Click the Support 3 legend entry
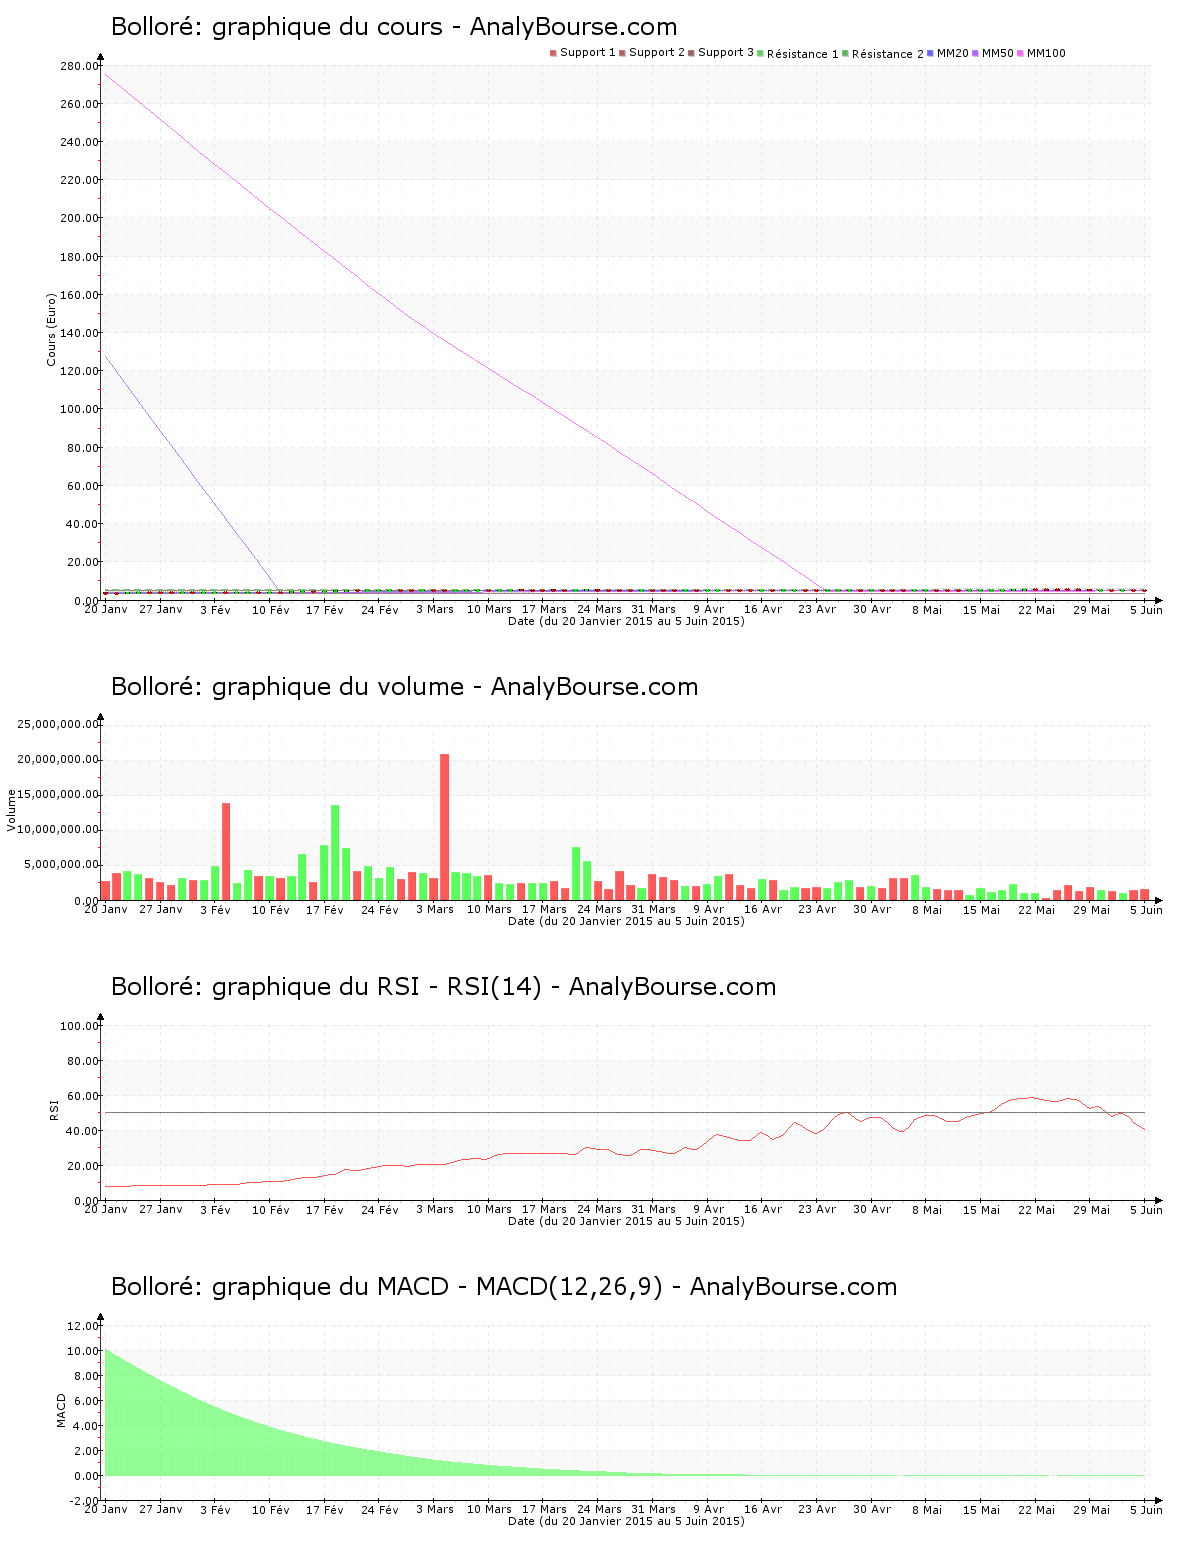This screenshot has width=1200, height=1550. pyautogui.click(x=721, y=53)
